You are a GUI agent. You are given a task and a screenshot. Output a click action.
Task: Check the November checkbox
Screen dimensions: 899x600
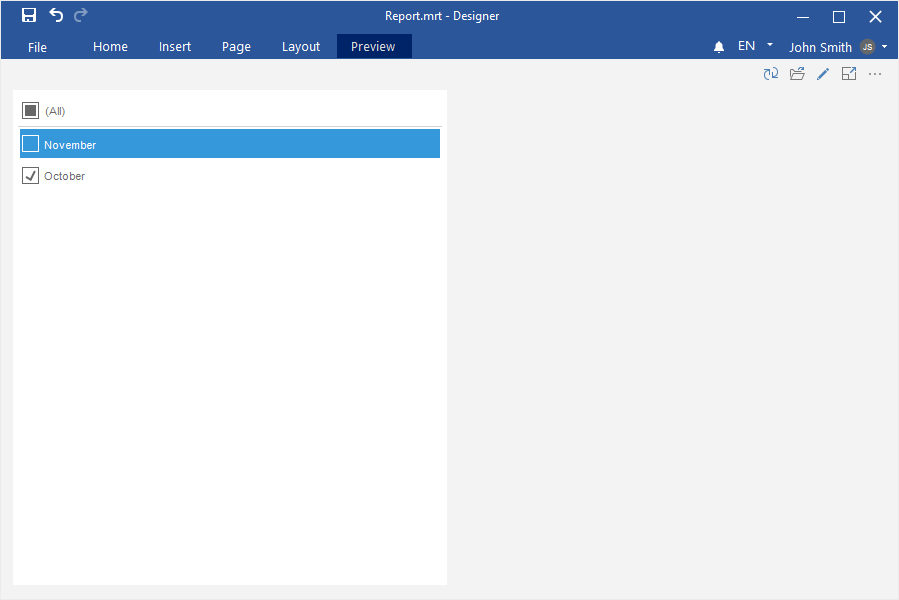(x=31, y=144)
